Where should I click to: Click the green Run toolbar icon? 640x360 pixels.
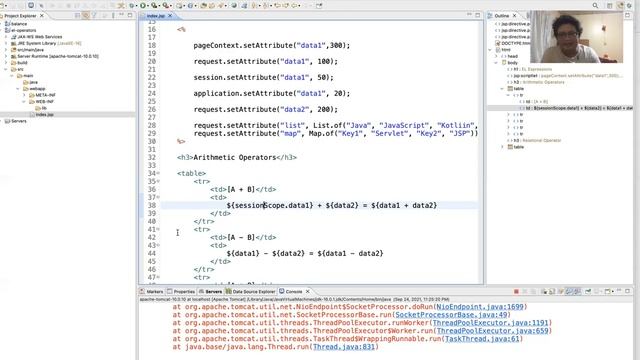(143, 5)
